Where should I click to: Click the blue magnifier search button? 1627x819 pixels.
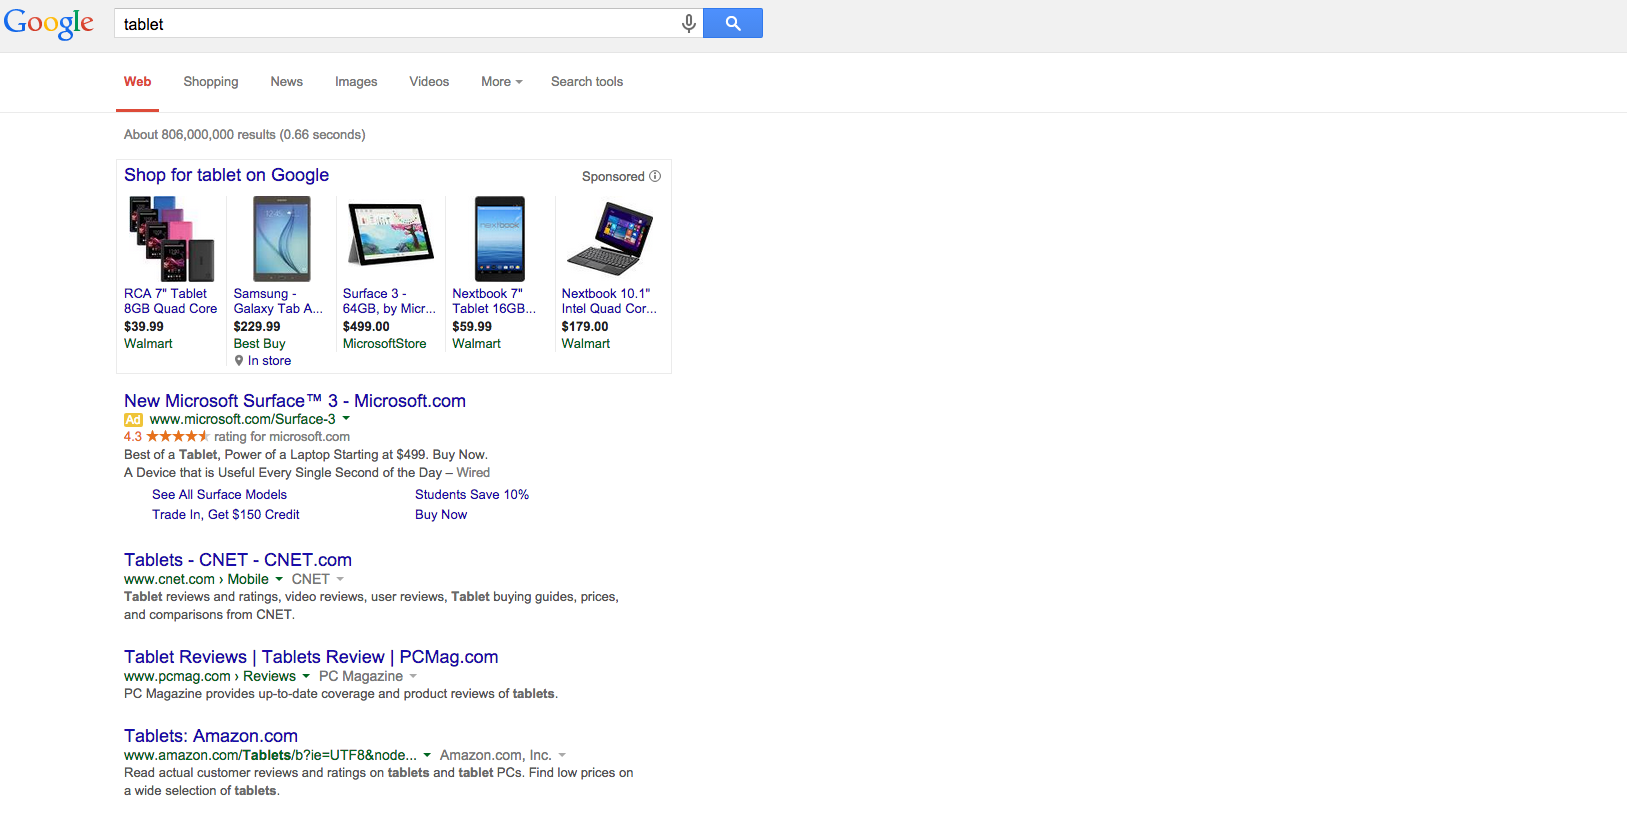[733, 23]
